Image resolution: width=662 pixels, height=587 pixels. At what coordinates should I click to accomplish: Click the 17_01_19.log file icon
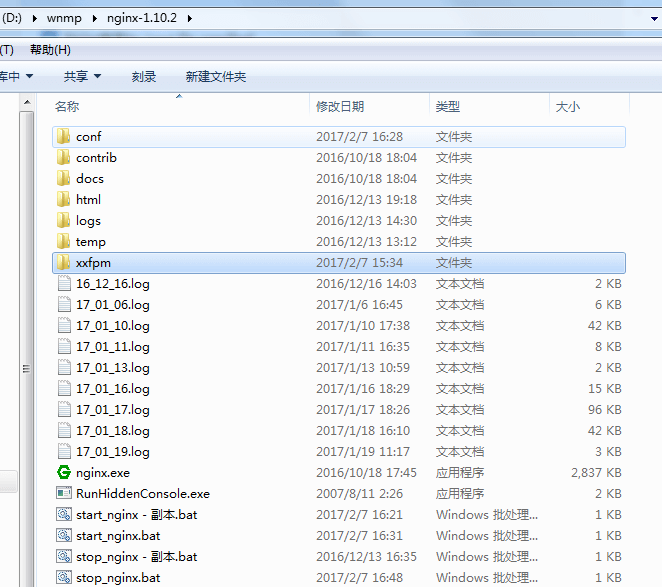(x=64, y=451)
